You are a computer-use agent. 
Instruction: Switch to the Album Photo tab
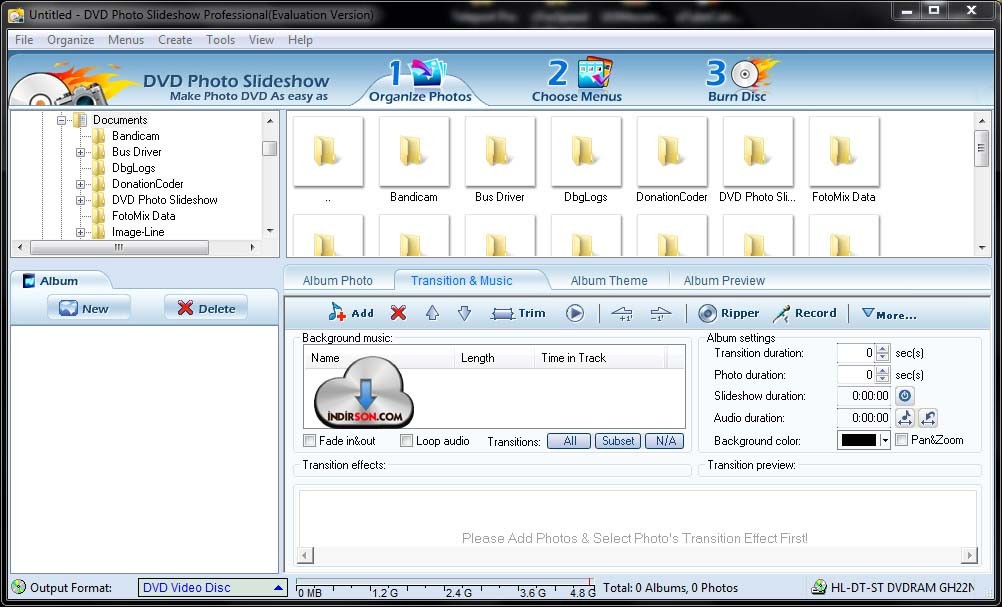click(x=337, y=280)
